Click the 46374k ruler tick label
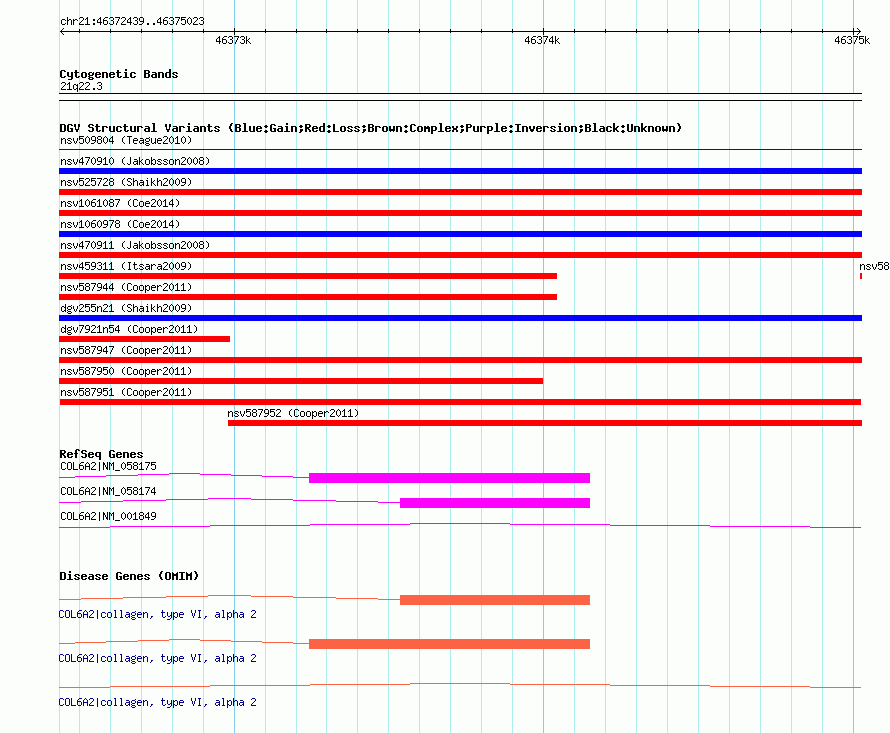 pyautogui.click(x=542, y=40)
